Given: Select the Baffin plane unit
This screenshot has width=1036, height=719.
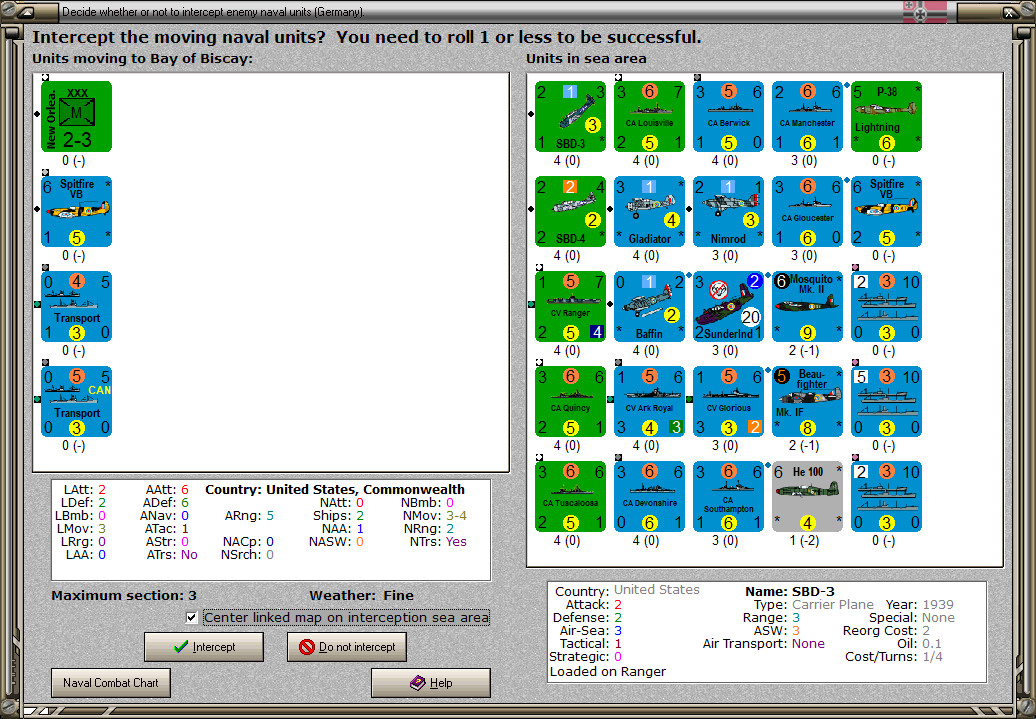Looking at the screenshot, I should 649,307.
